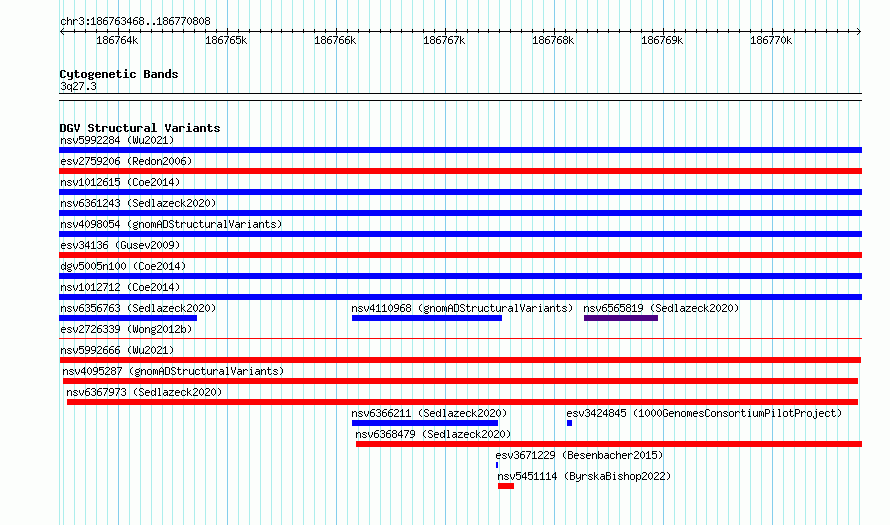Open nsv6368479 (Sedlazeck2020) label

[x=433, y=434]
